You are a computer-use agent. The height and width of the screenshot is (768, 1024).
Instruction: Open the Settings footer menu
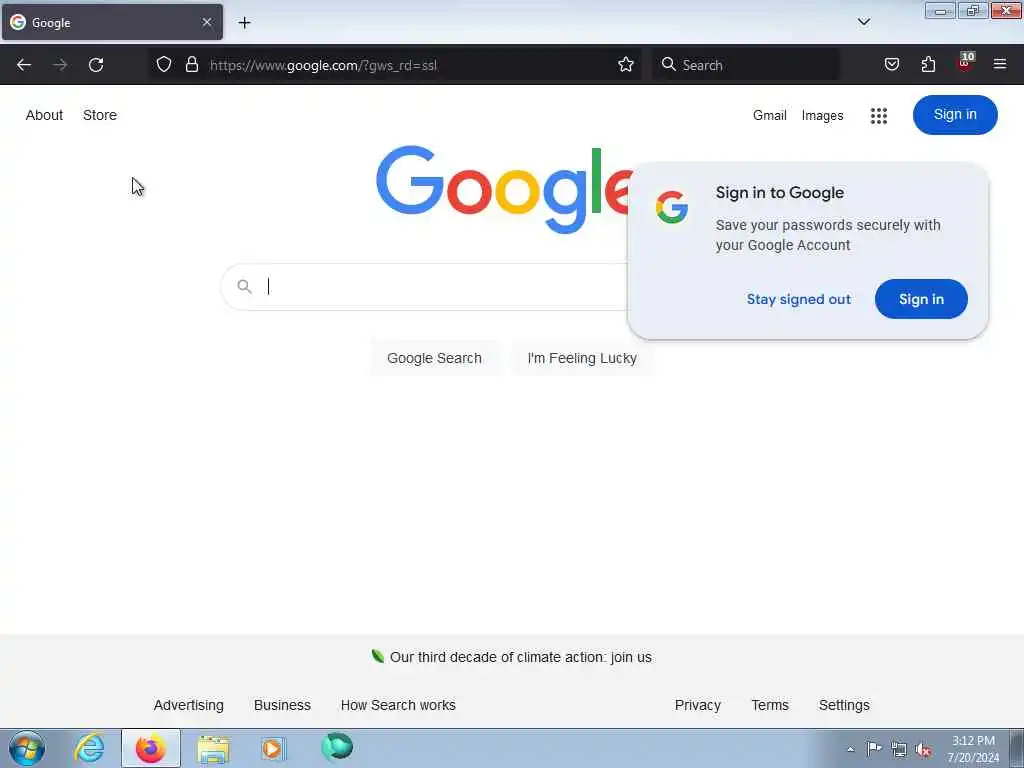coord(844,705)
